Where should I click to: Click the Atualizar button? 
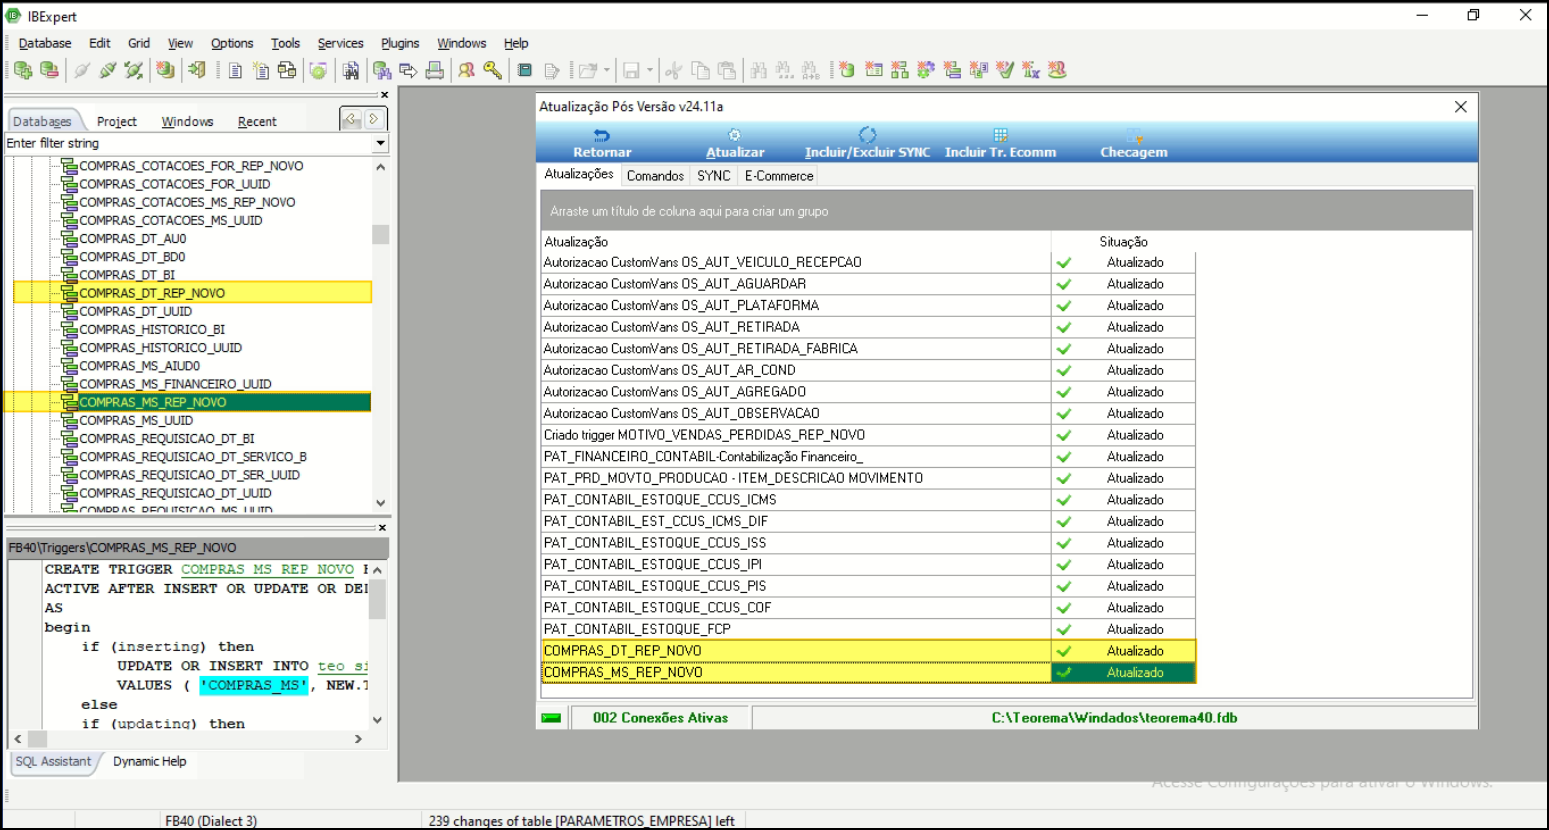pos(735,143)
